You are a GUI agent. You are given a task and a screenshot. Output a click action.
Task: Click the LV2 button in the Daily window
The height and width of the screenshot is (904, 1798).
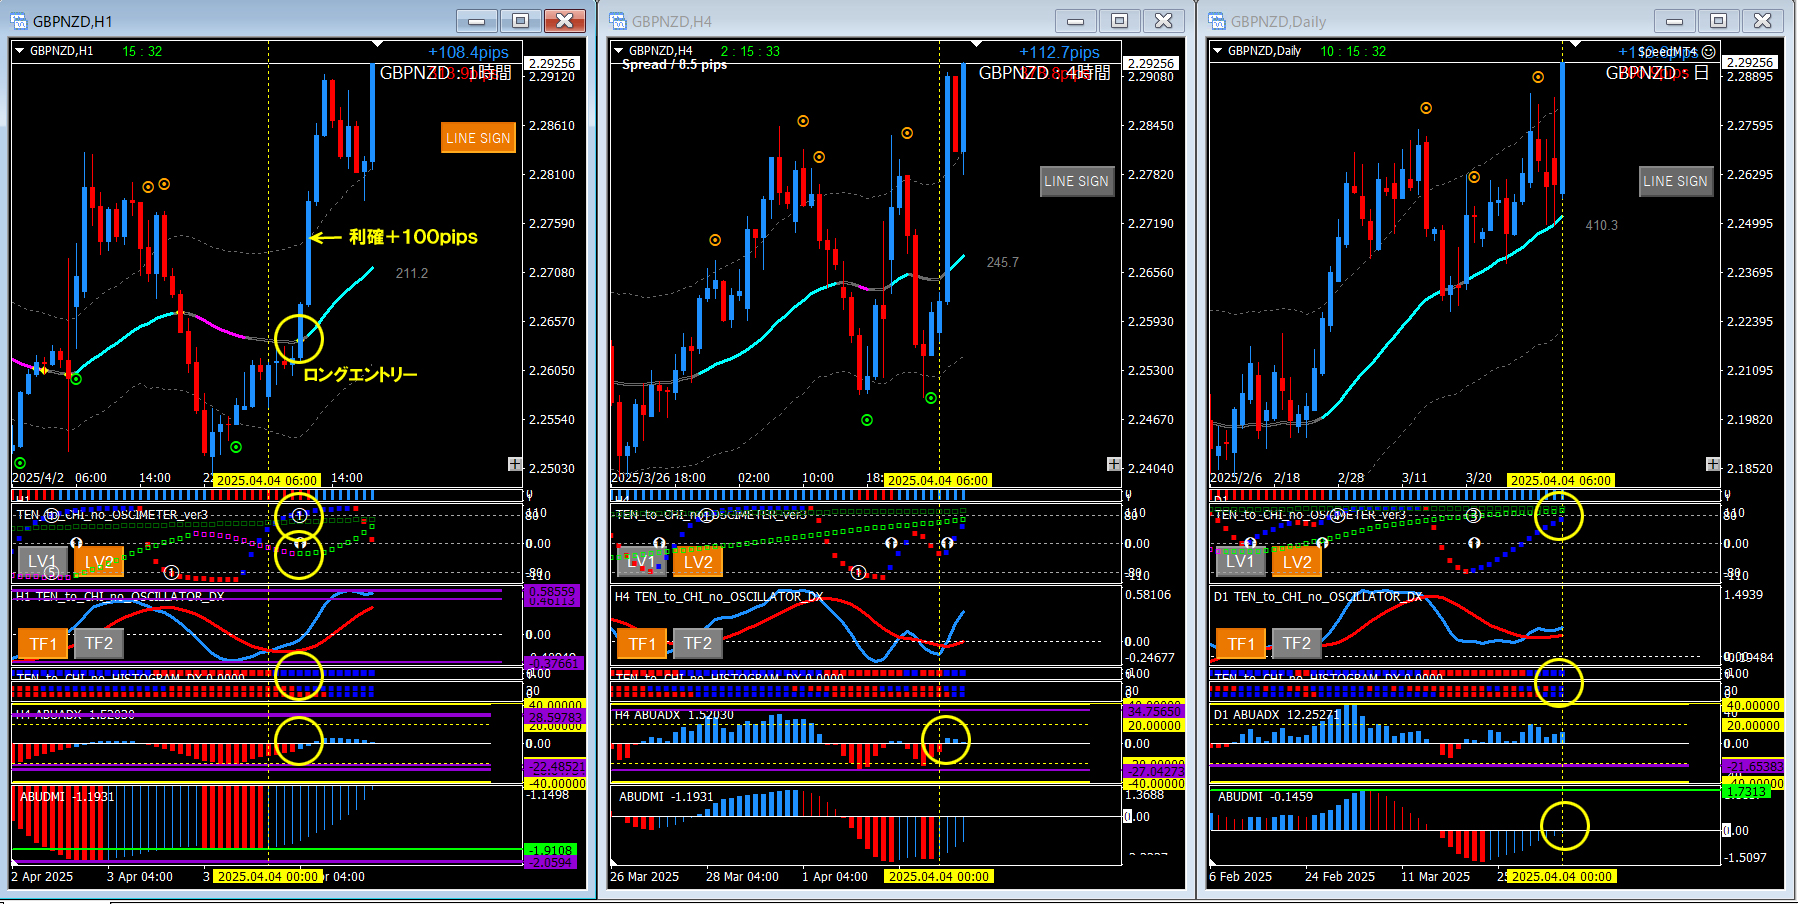(1297, 562)
